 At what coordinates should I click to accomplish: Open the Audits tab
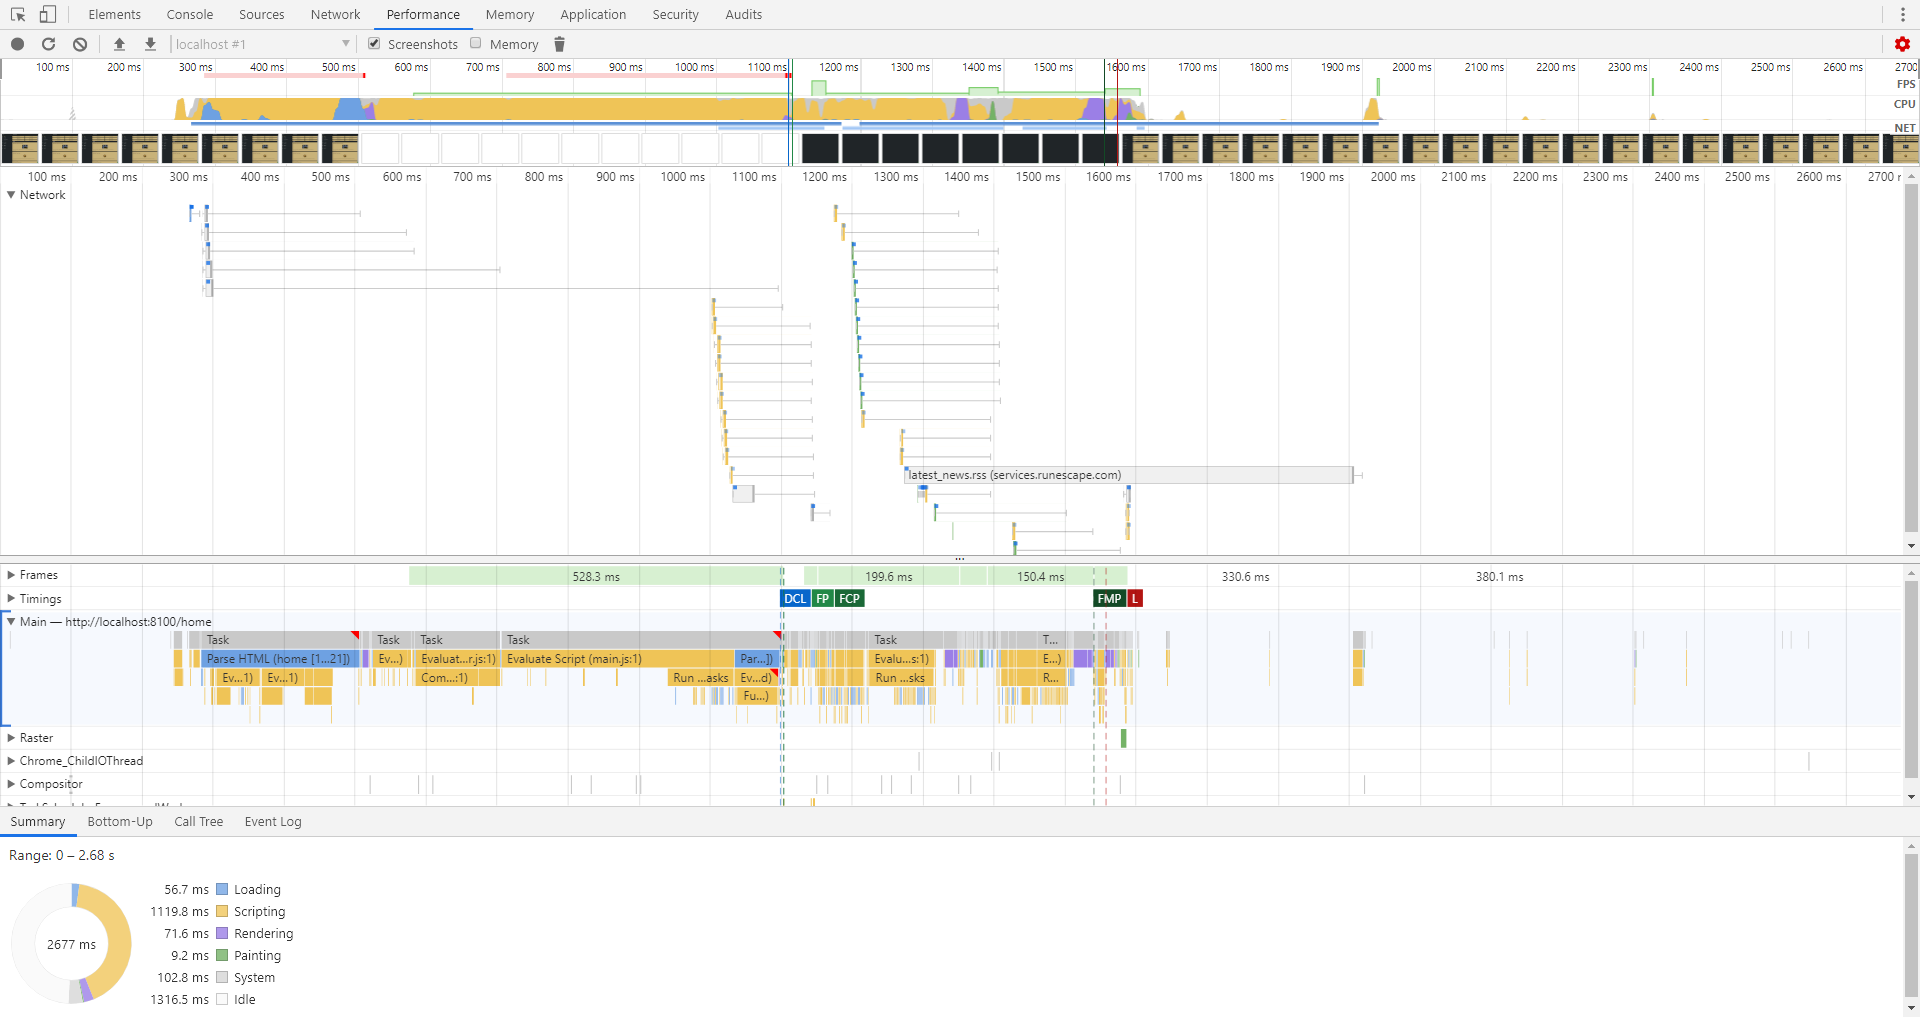tap(744, 15)
